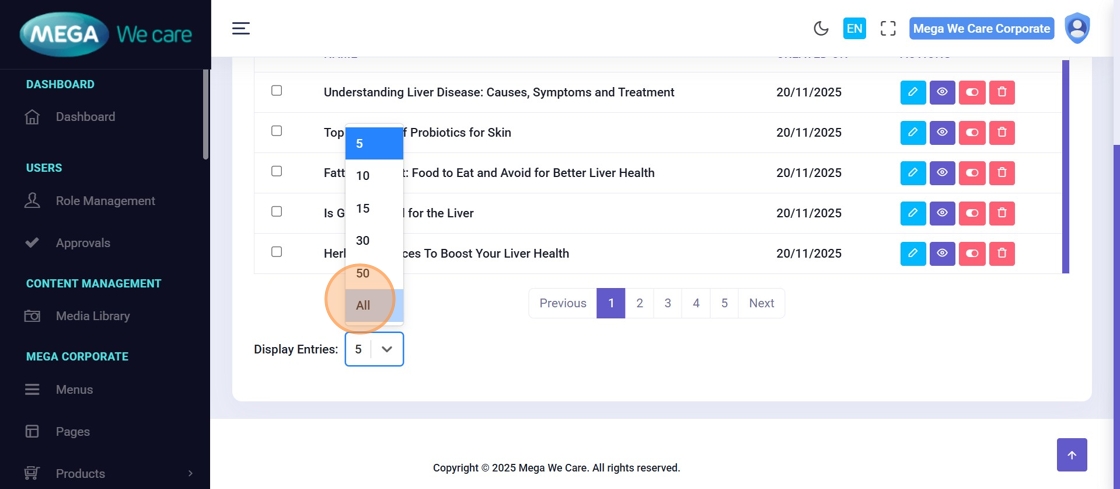1120x489 pixels.
Task: Delete the Herbs and Spices liver entry
Action: pyautogui.click(x=1002, y=253)
